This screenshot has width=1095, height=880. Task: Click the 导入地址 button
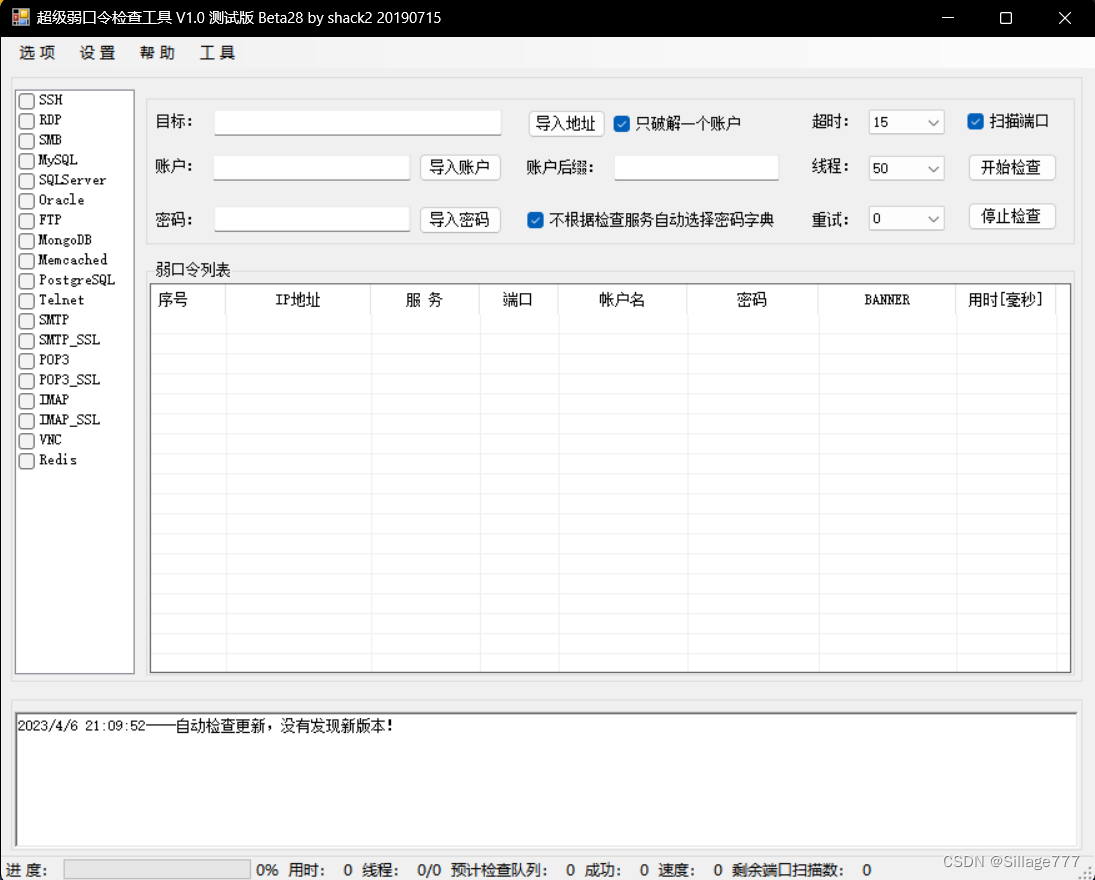click(x=566, y=124)
